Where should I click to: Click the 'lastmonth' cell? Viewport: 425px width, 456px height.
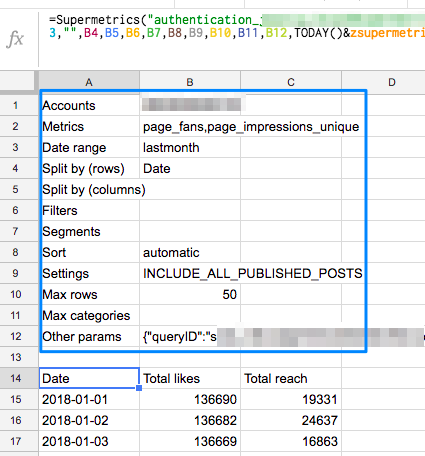point(190,148)
